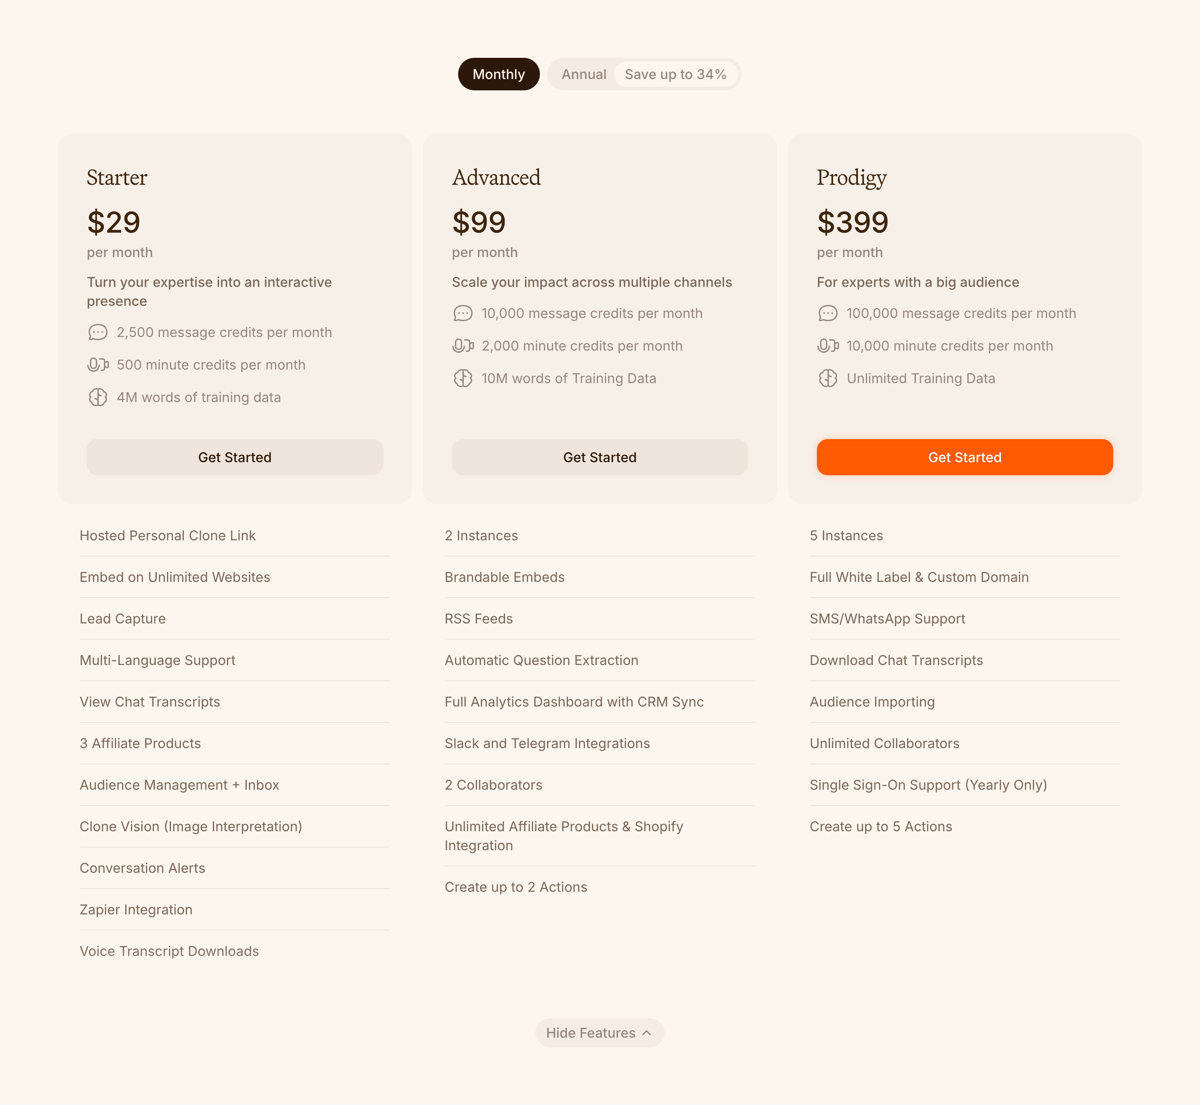Click the Save up to 34% badge
1200x1105 pixels.
(675, 73)
